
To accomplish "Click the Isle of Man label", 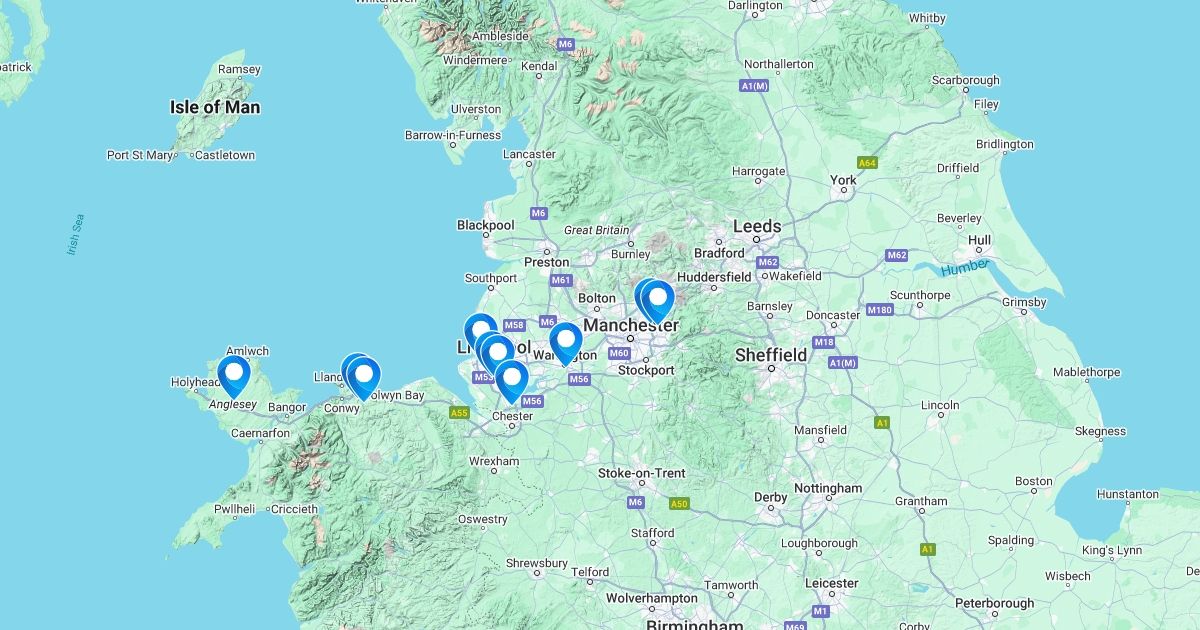I will pyautogui.click(x=215, y=107).
